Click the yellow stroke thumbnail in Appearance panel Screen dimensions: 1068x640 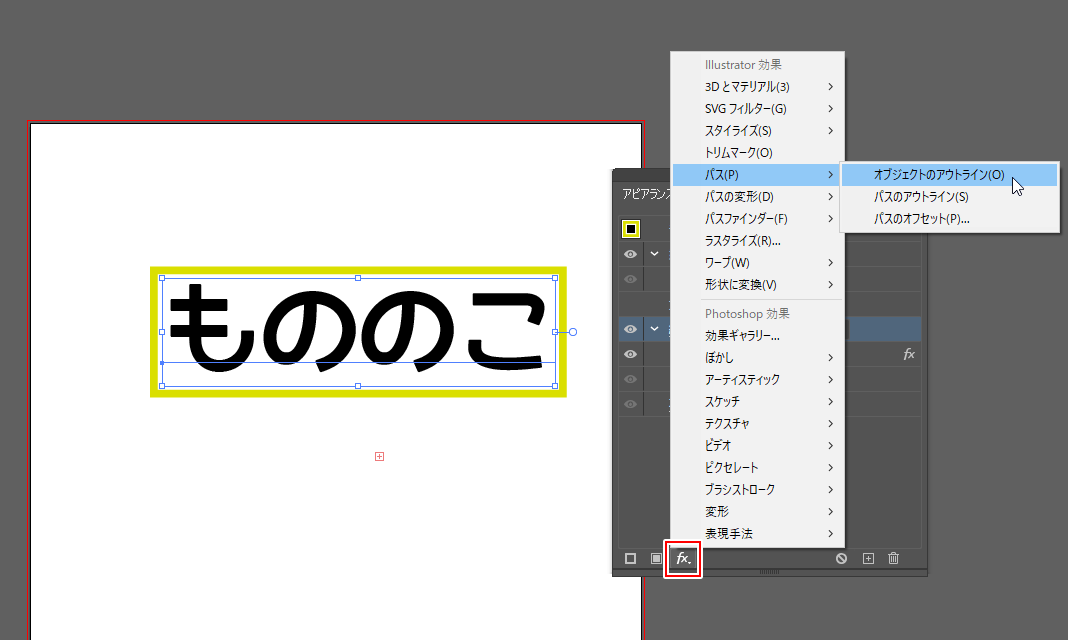[631, 229]
